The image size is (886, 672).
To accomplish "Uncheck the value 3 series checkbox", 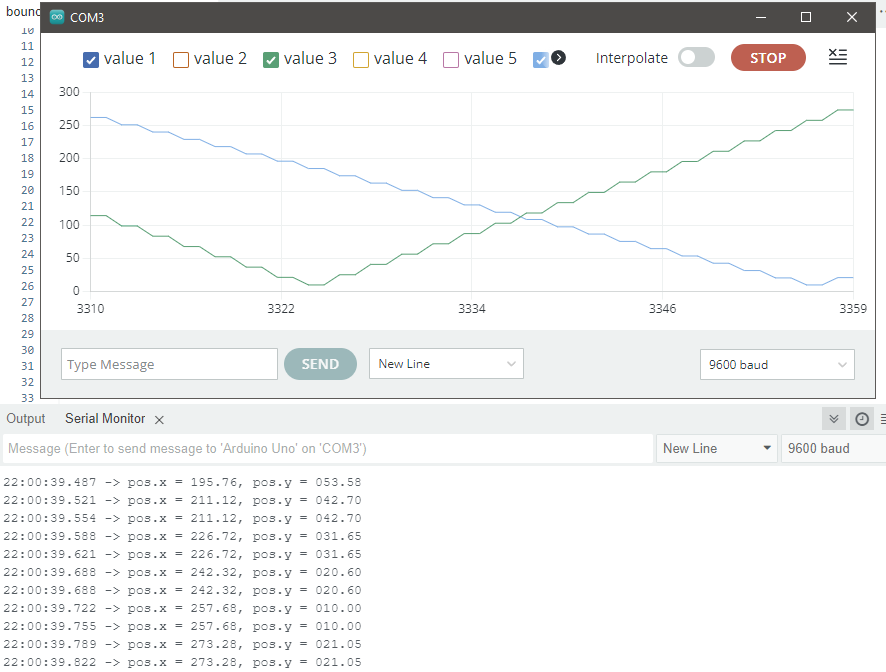I will point(271,60).
